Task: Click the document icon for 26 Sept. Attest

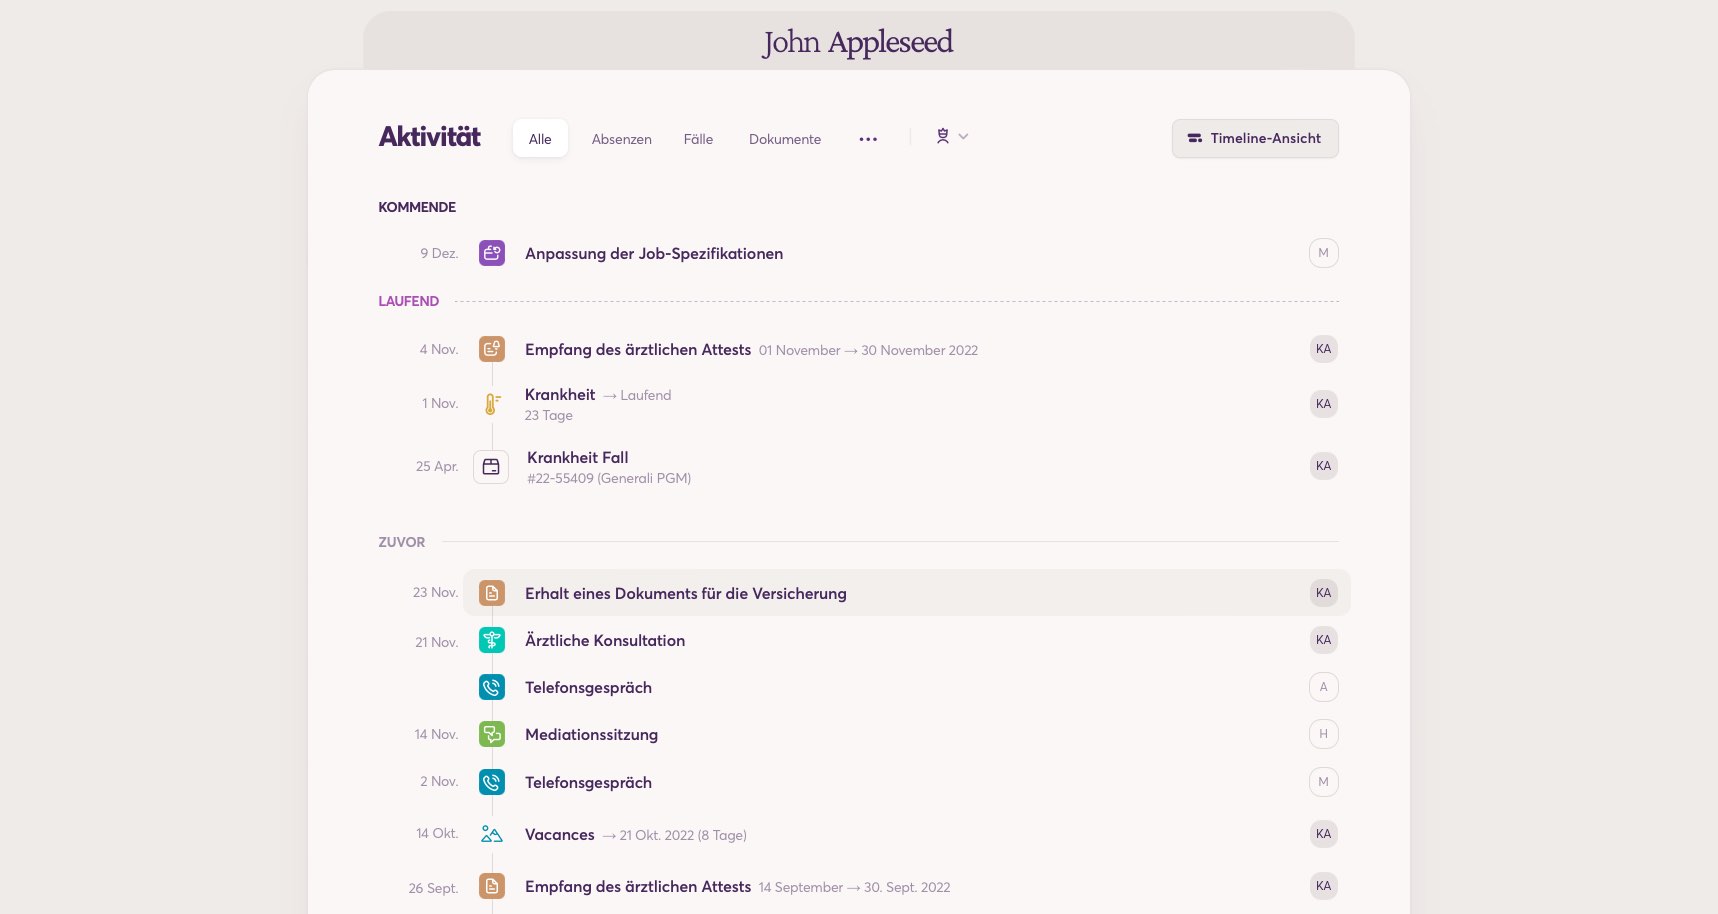Action: 491,886
